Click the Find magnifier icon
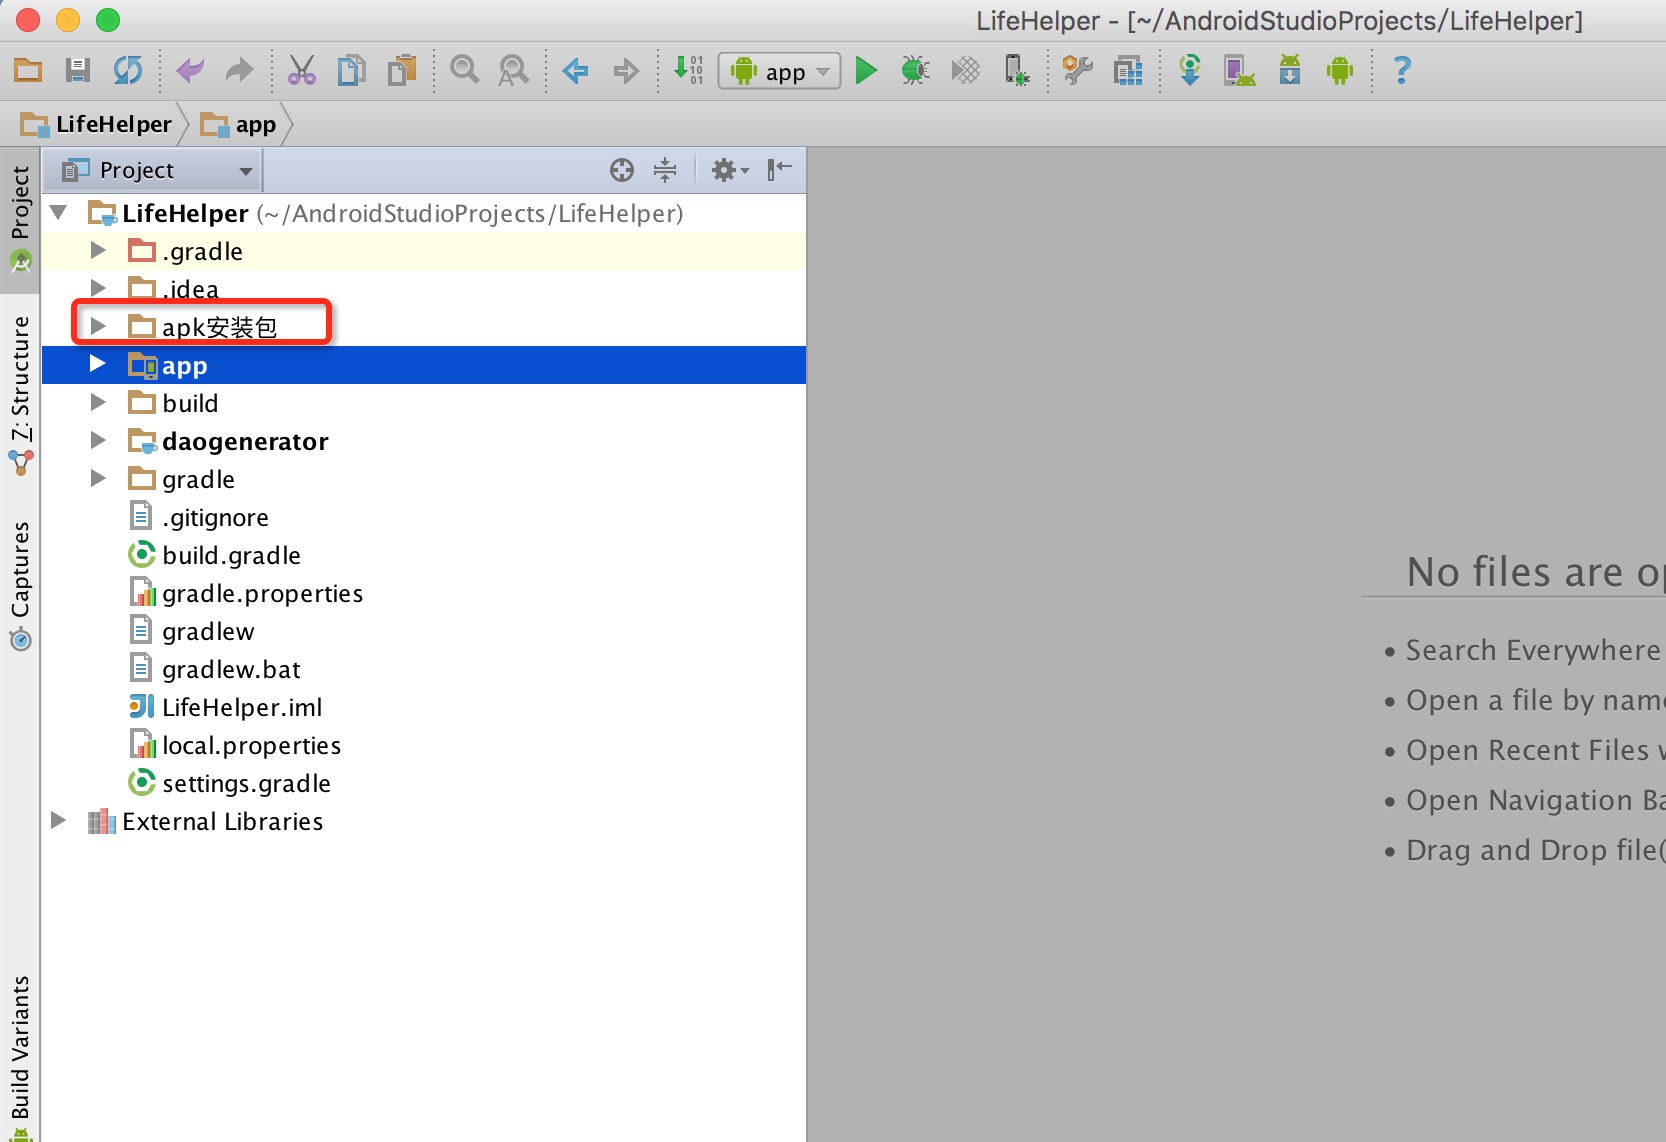Viewport: 1666px width, 1142px height. coord(464,70)
